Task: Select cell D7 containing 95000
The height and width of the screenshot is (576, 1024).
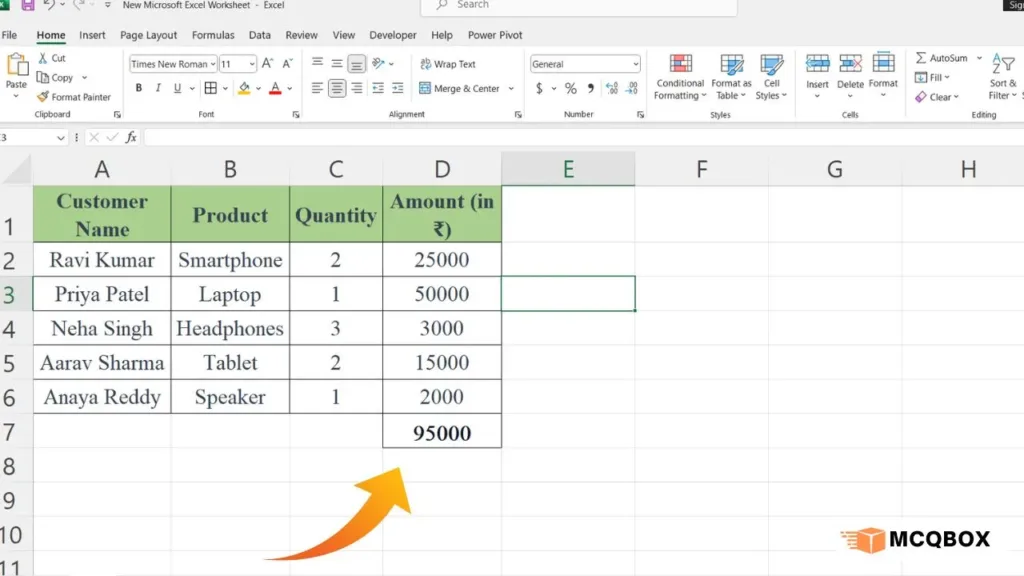Action: click(442, 432)
